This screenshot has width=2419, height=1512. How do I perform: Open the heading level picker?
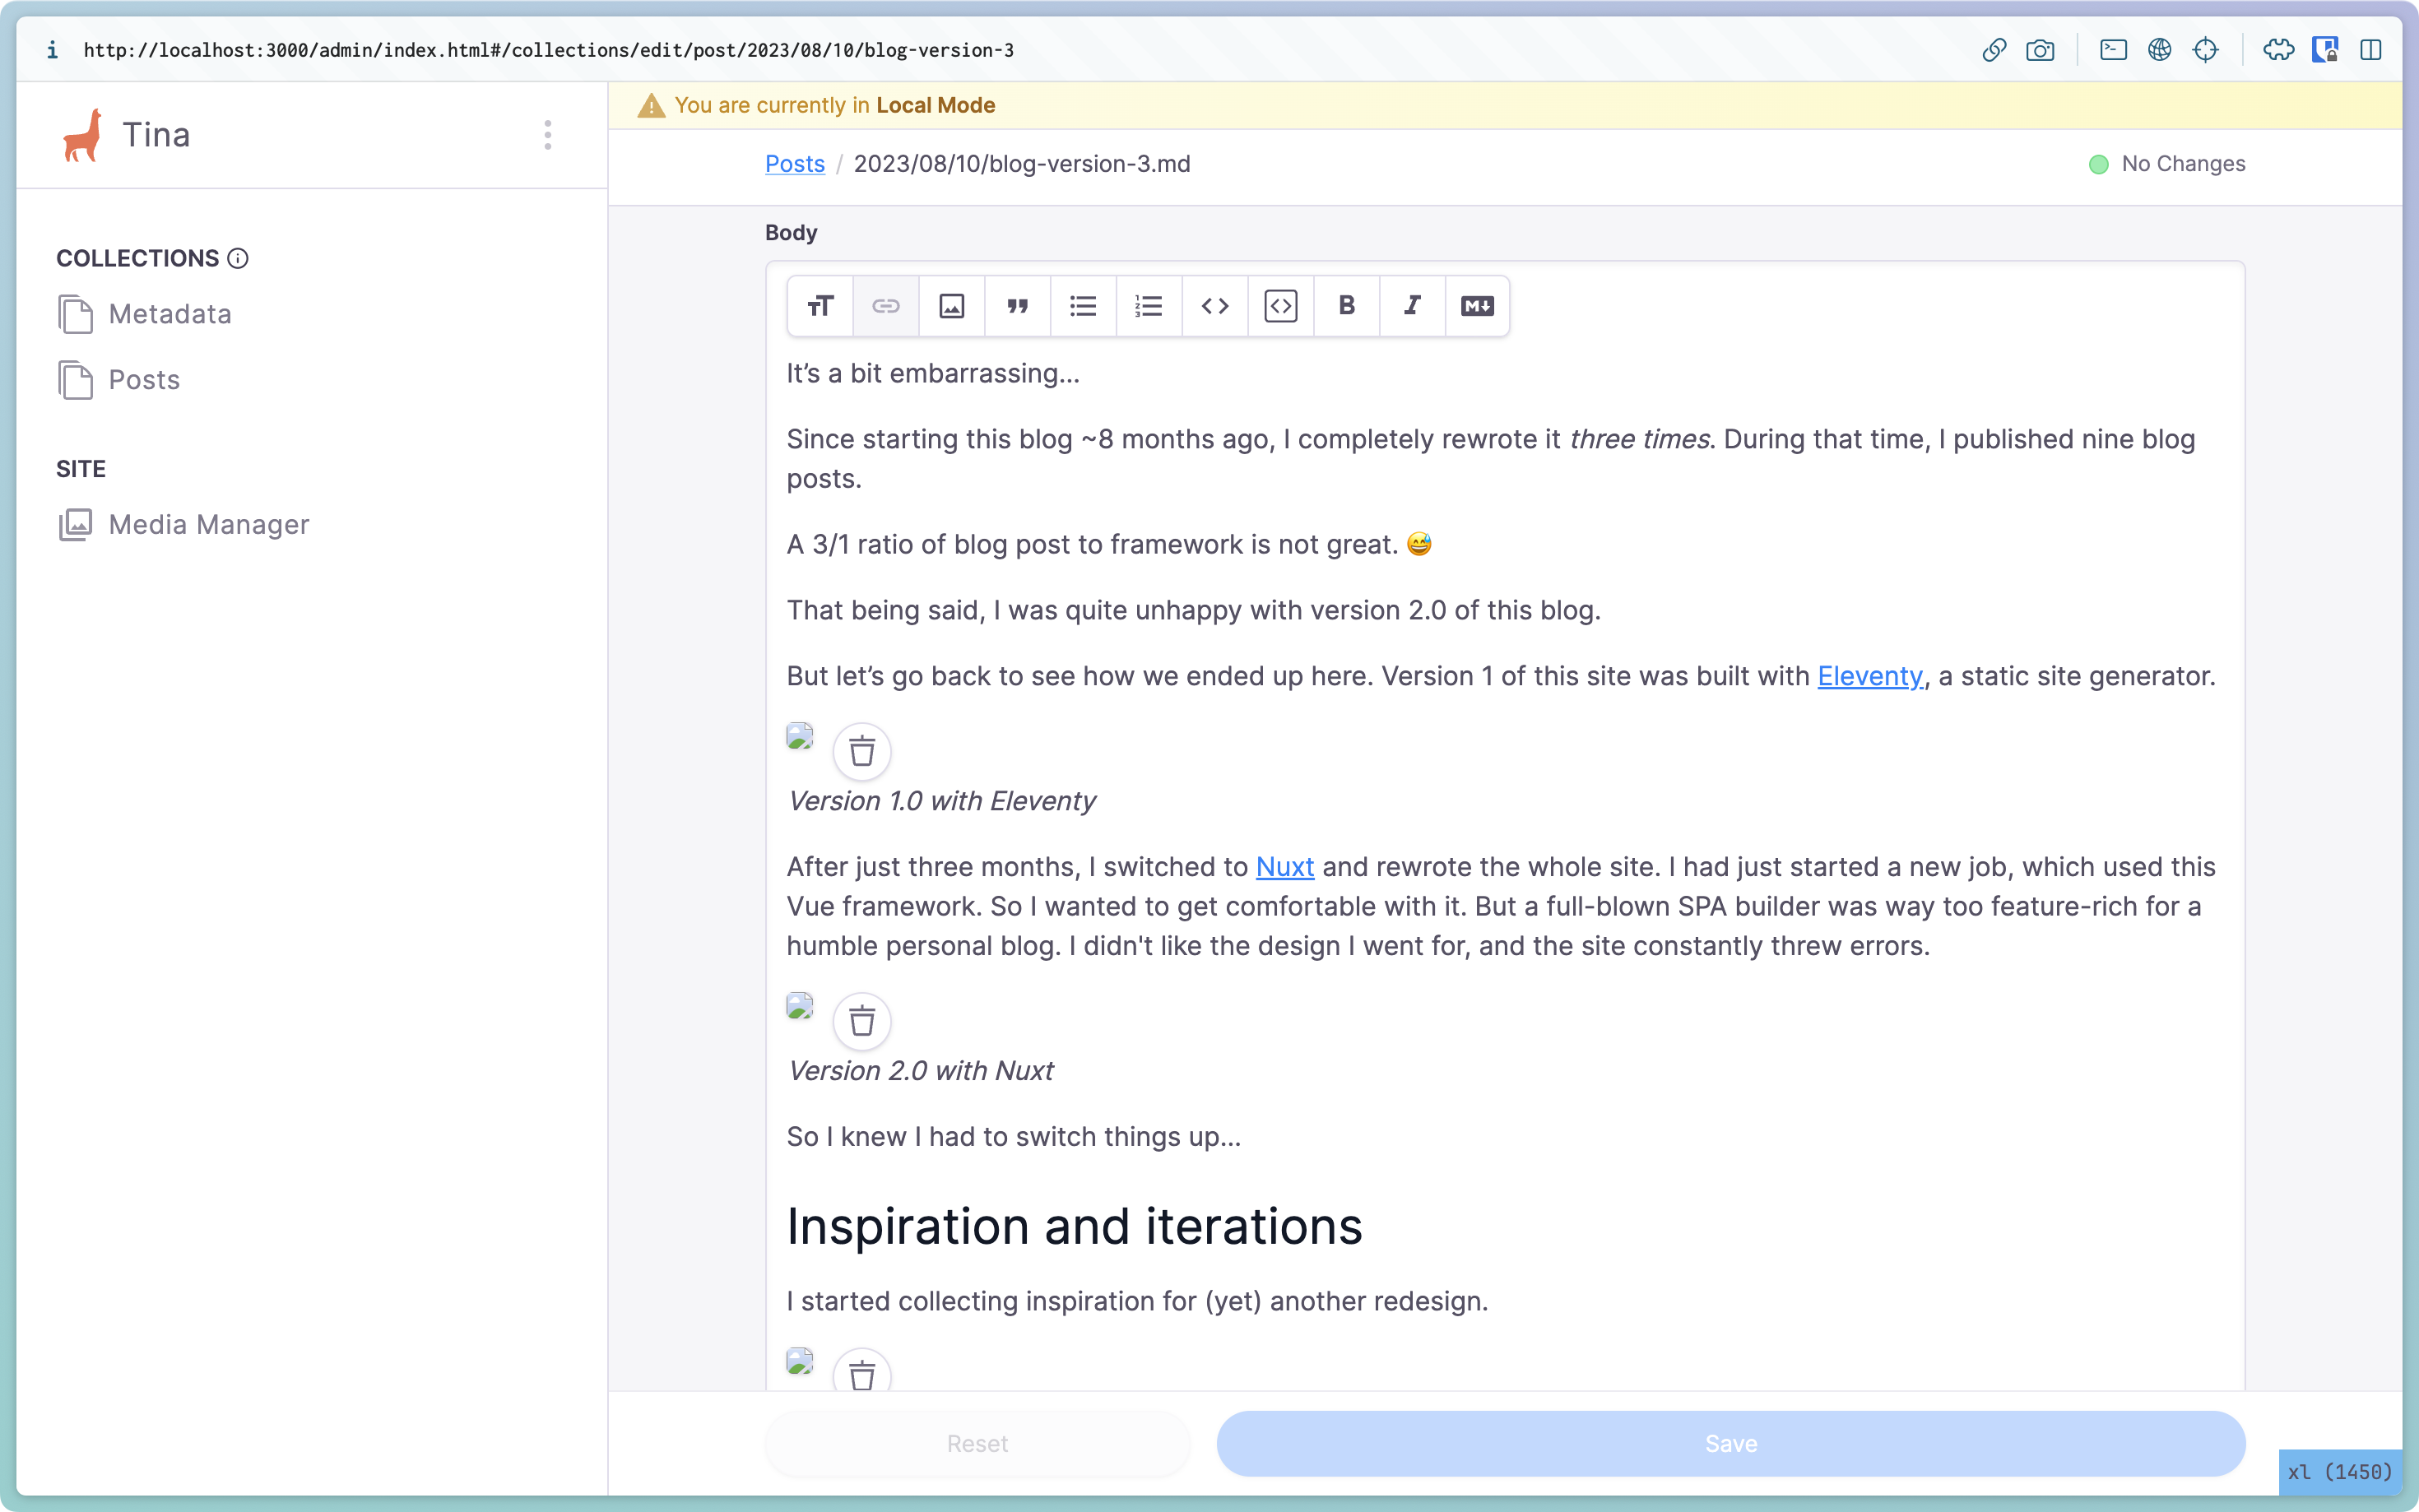coord(819,306)
